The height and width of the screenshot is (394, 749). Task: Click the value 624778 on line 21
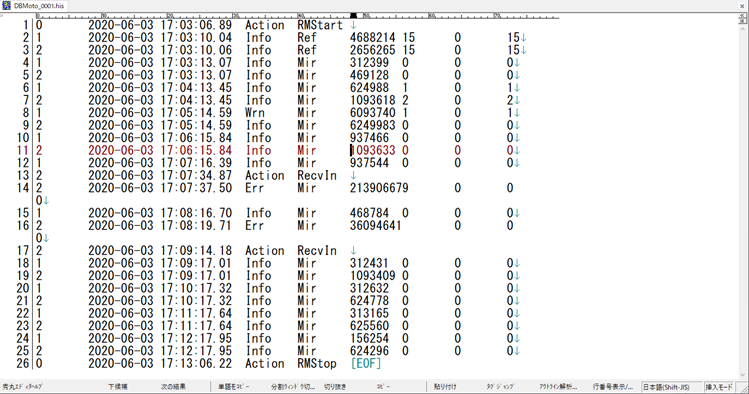(369, 301)
